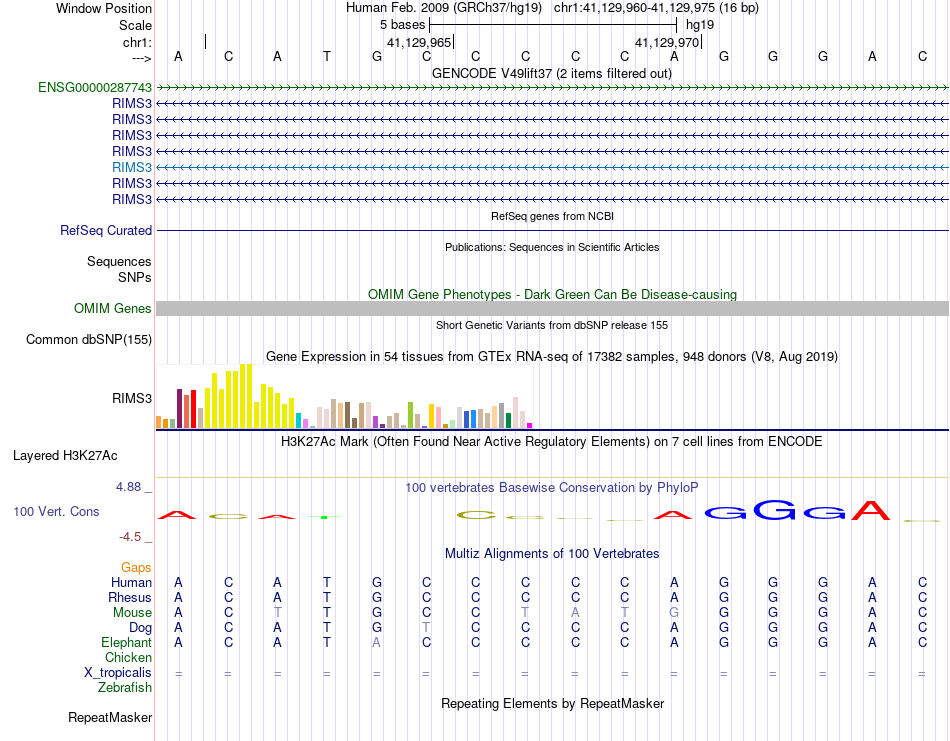The height and width of the screenshot is (741, 950).
Task: Click the hg19 label next to scale bar
Action: (700, 25)
